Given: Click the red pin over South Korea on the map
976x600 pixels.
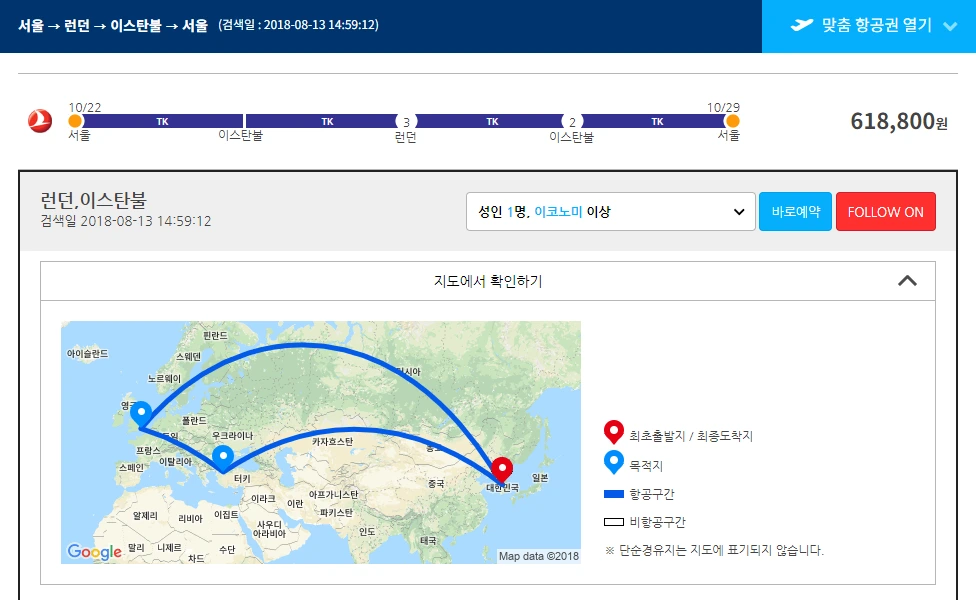Looking at the screenshot, I should point(500,466).
